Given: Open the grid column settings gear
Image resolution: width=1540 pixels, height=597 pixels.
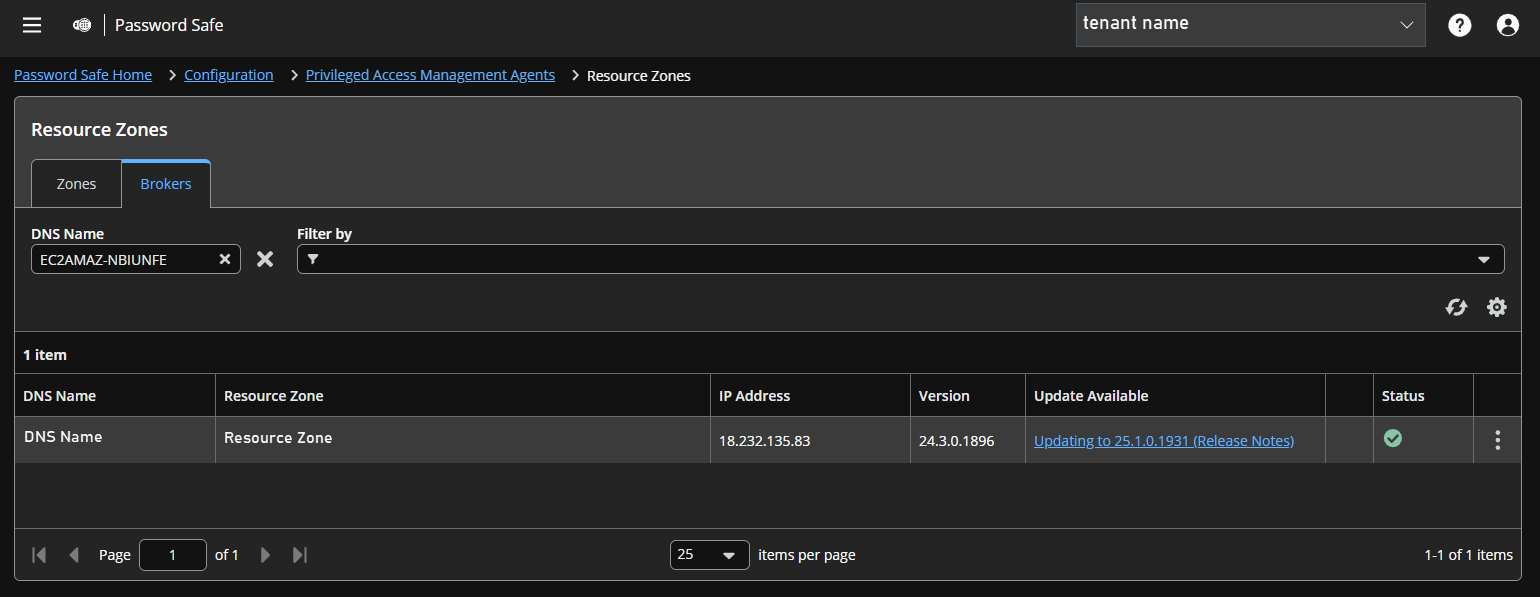Looking at the screenshot, I should (1496, 307).
